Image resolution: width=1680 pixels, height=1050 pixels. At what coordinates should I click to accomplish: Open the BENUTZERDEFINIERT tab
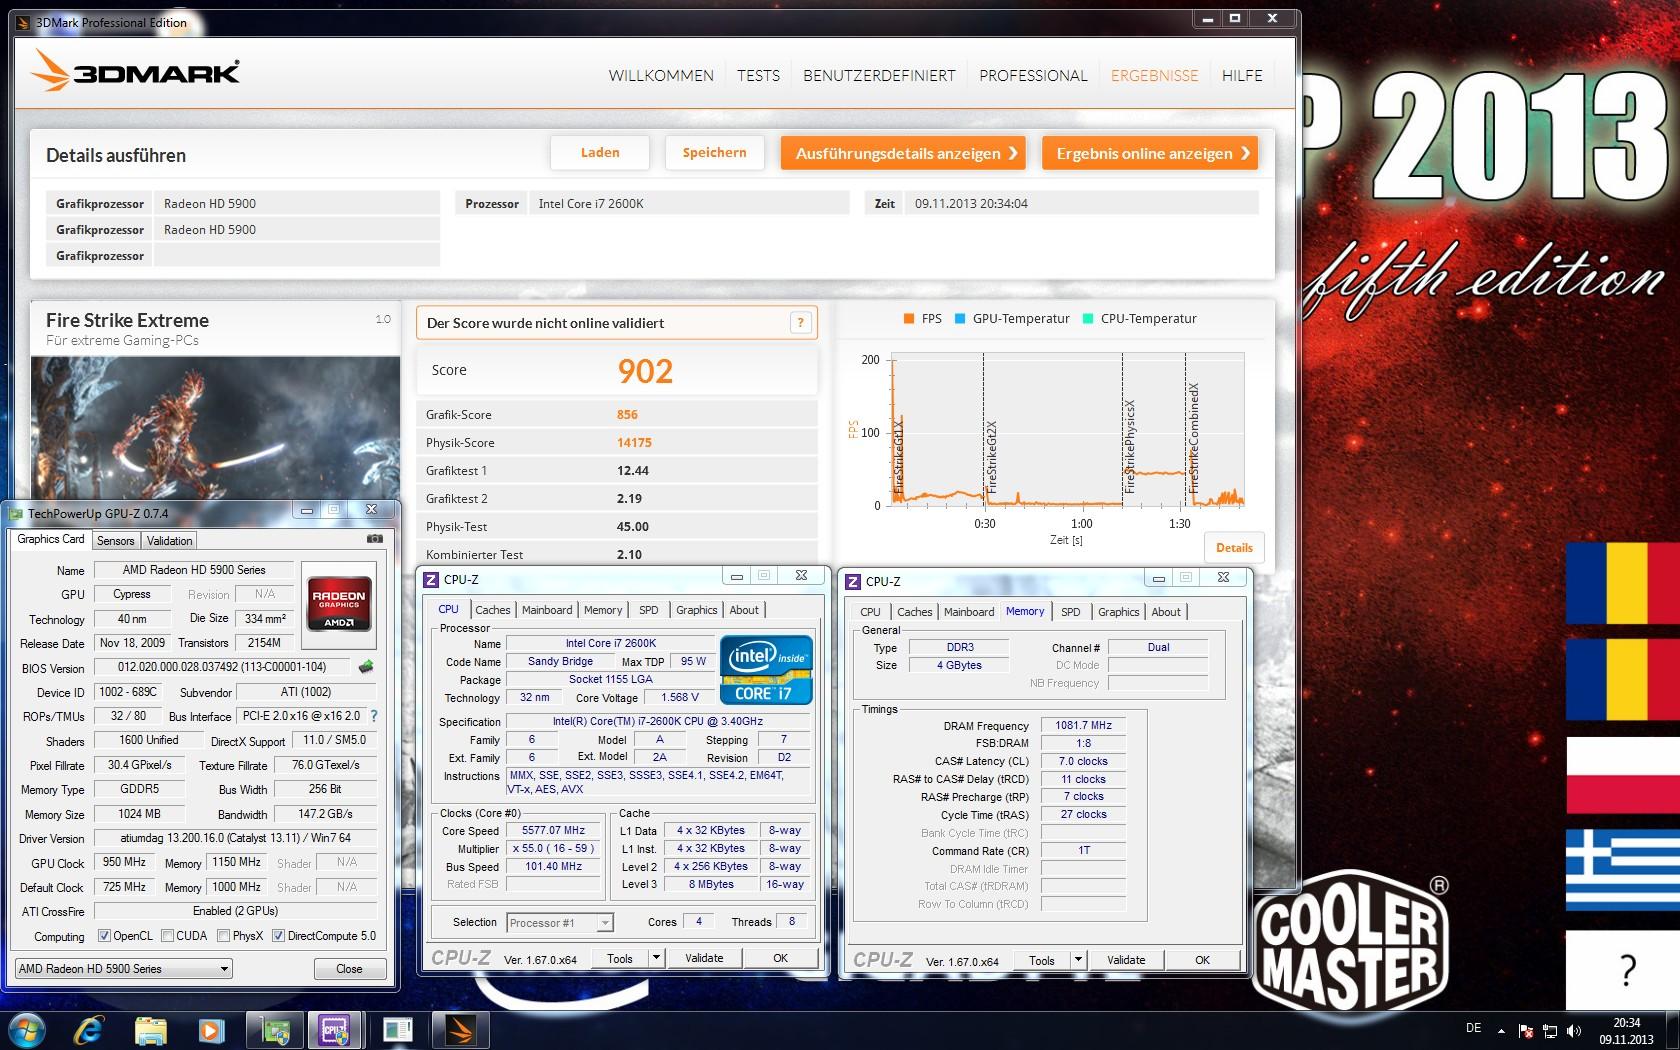879,75
